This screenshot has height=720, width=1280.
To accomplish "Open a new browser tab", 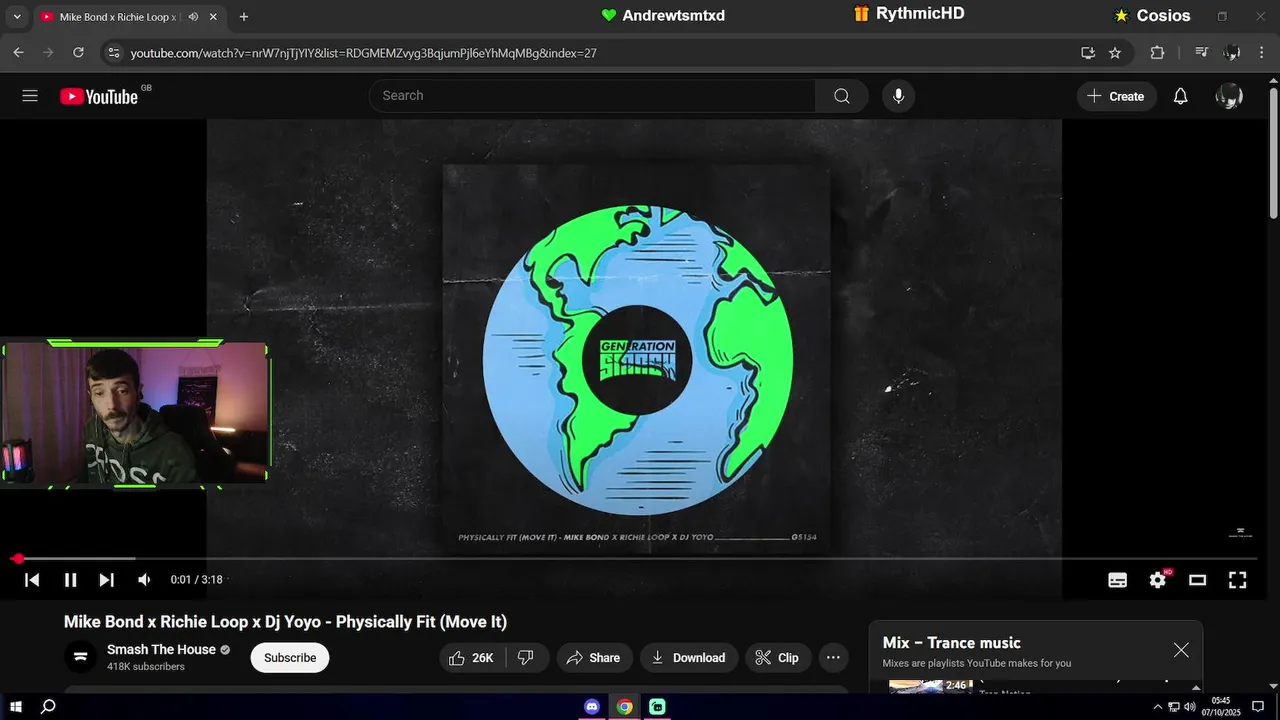I will click(x=243, y=17).
